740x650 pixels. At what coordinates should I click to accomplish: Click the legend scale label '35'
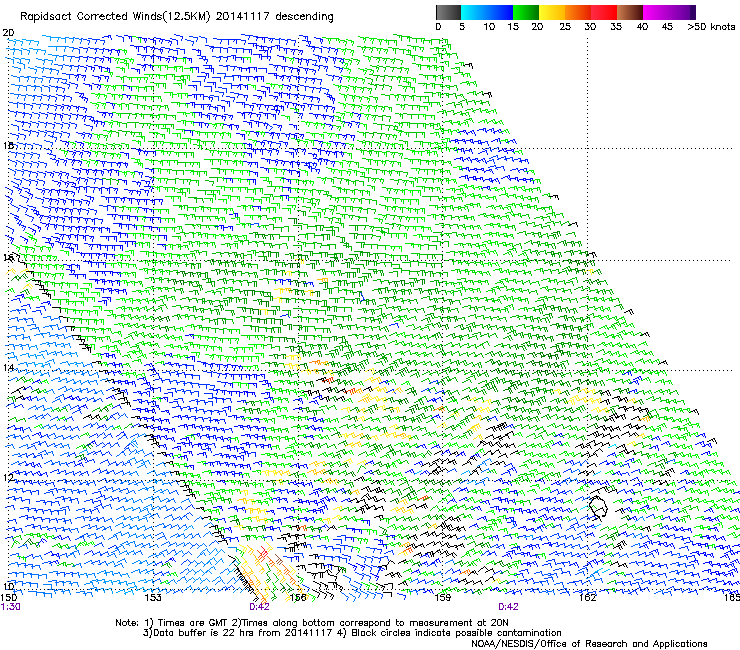pos(616,27)
